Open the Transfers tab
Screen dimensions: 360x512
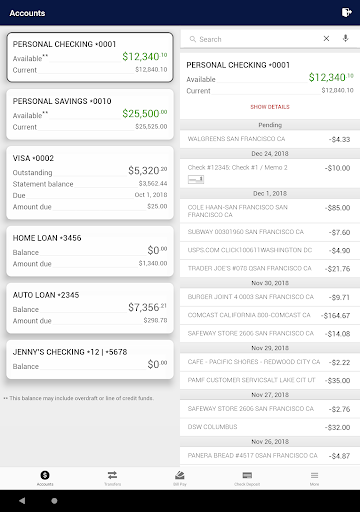[112, 478]
